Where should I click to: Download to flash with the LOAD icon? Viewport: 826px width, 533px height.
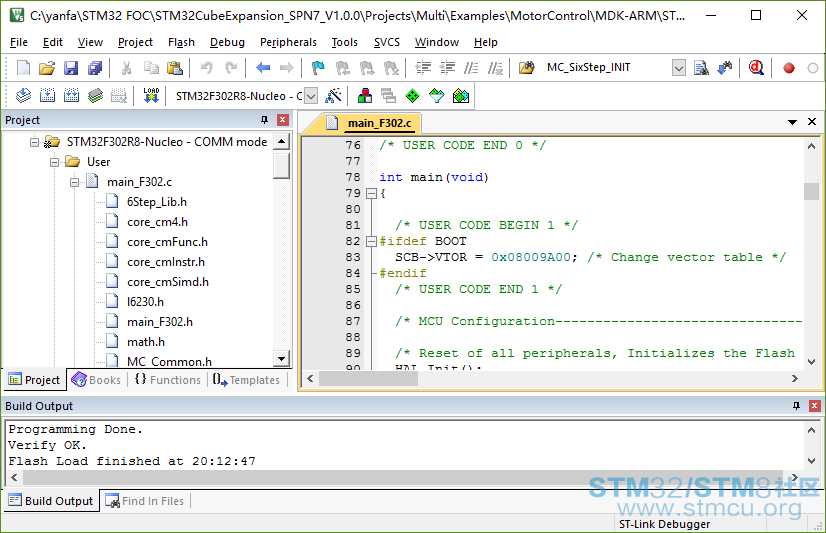click(x=151, y=96)
